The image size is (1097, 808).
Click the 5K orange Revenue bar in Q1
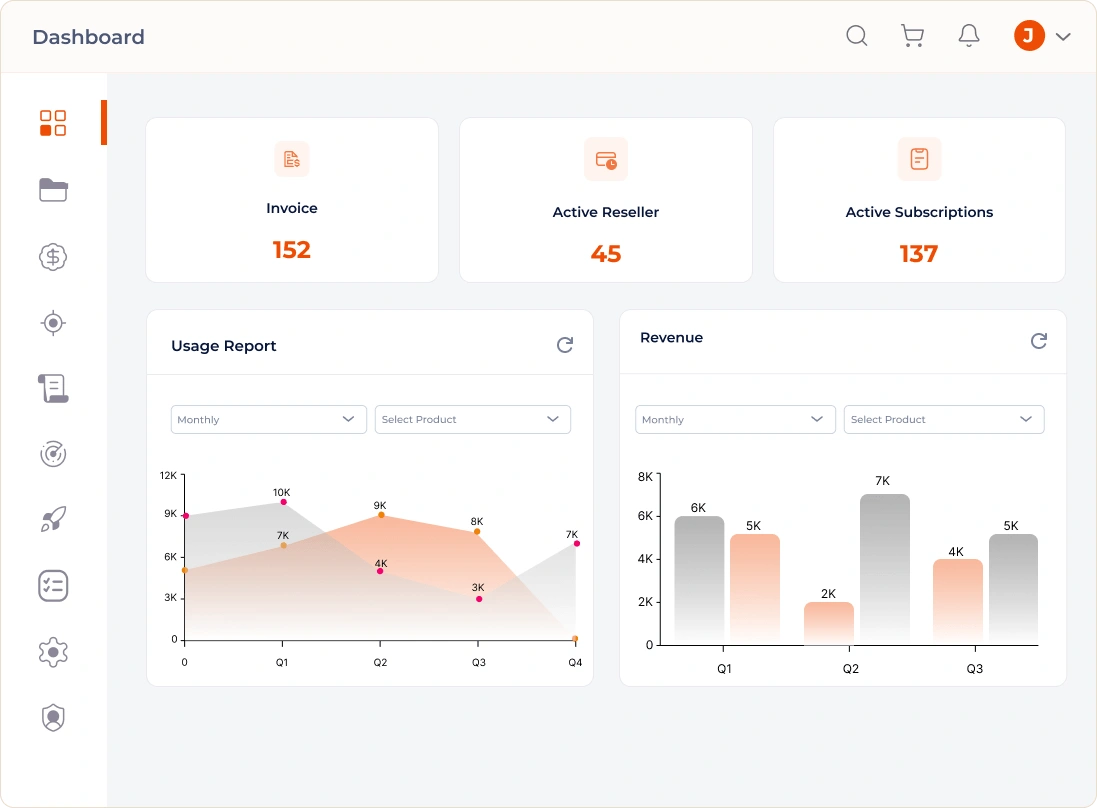[754, 589]
